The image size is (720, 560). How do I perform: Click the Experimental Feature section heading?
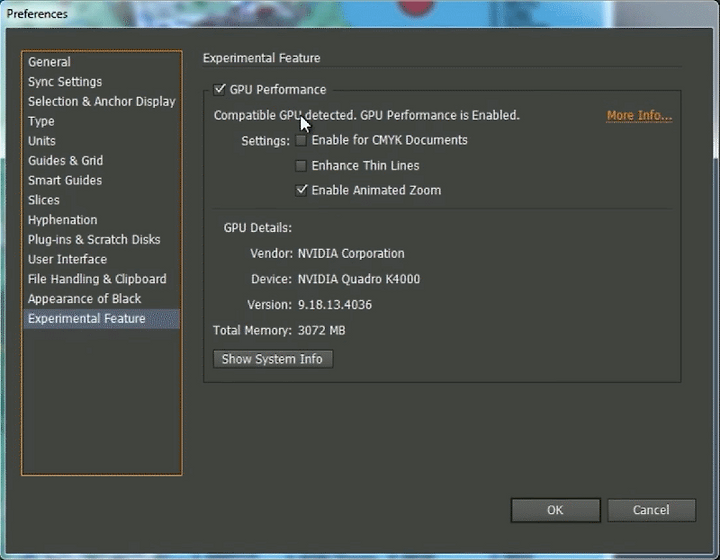pos(262,58)
